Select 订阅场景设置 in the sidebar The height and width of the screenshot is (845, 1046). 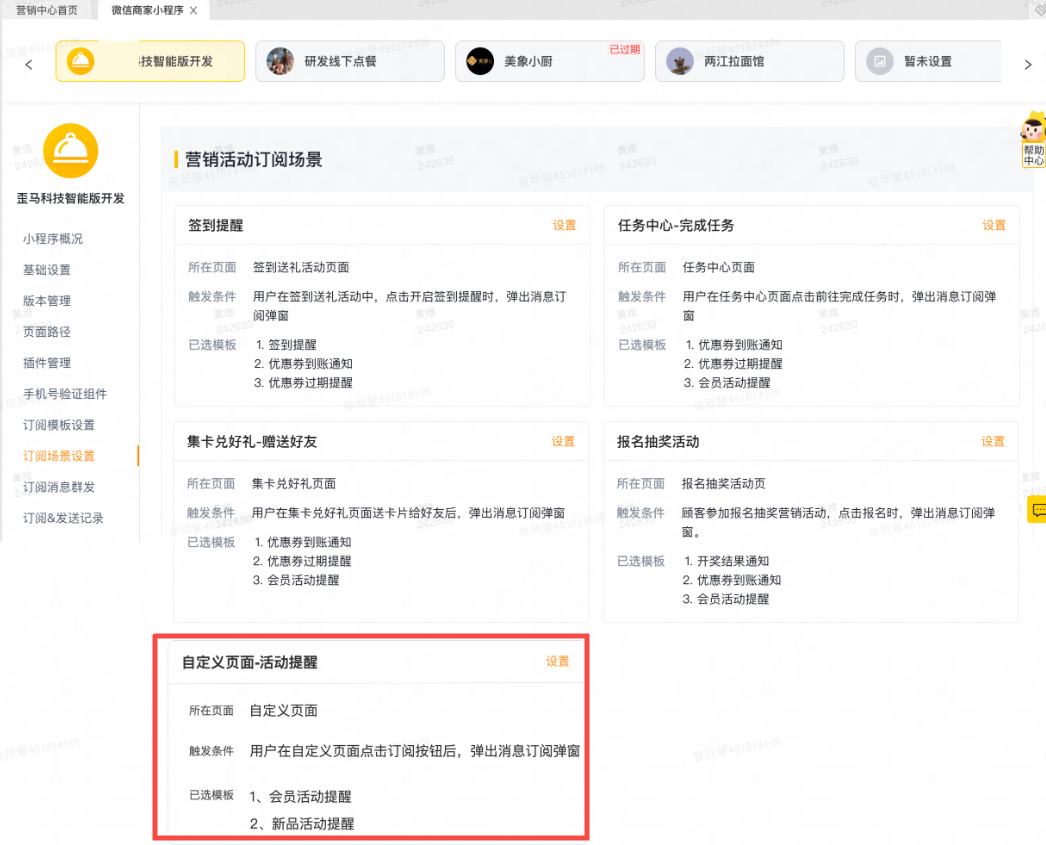pos(59,456)
